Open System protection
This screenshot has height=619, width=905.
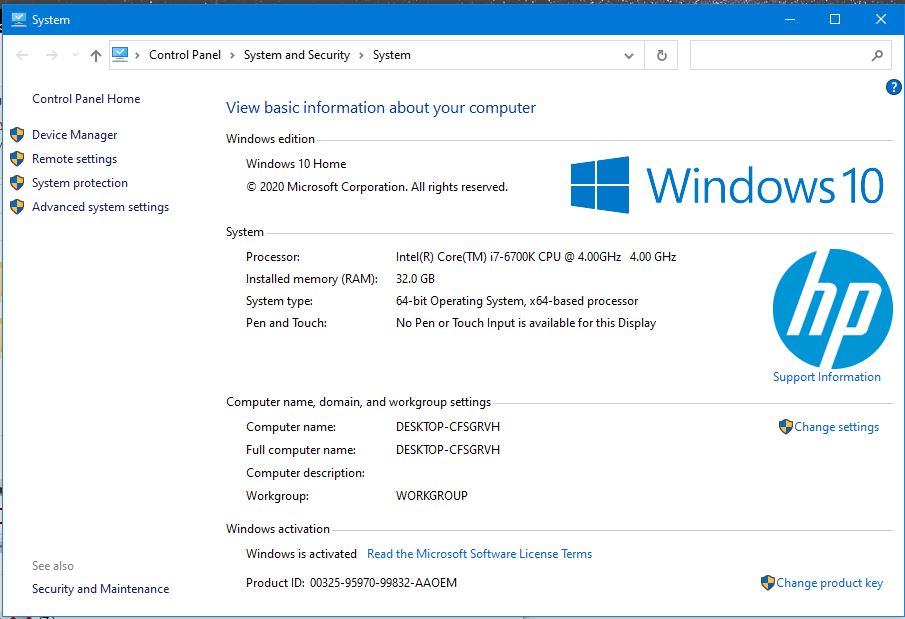pyautogui.click(x=80, y=183)
